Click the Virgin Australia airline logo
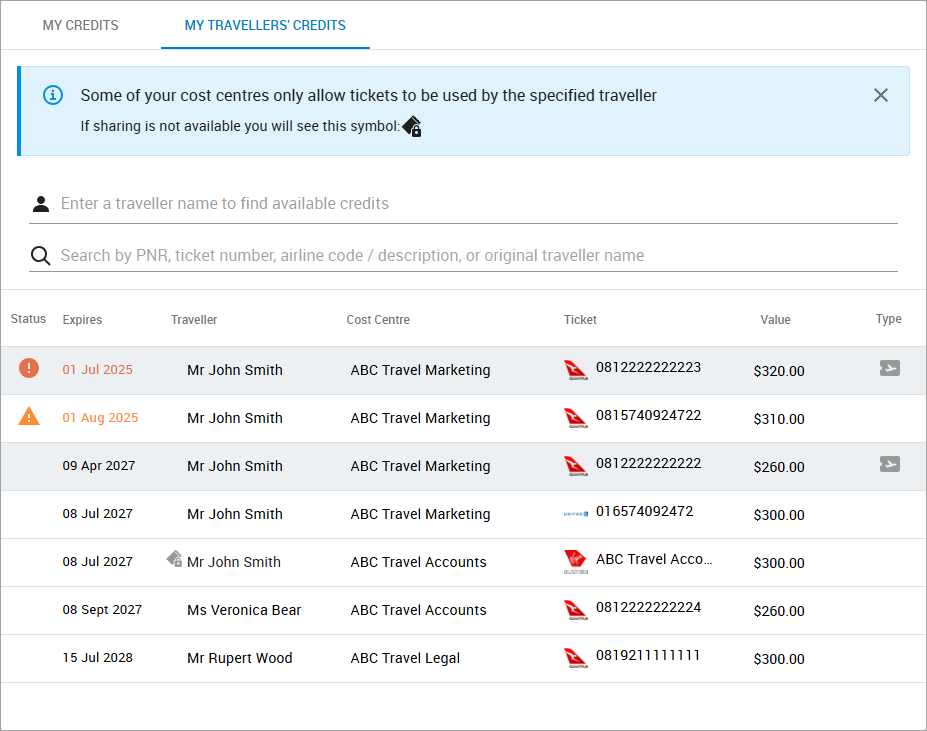927x731 pixels. 574,562
